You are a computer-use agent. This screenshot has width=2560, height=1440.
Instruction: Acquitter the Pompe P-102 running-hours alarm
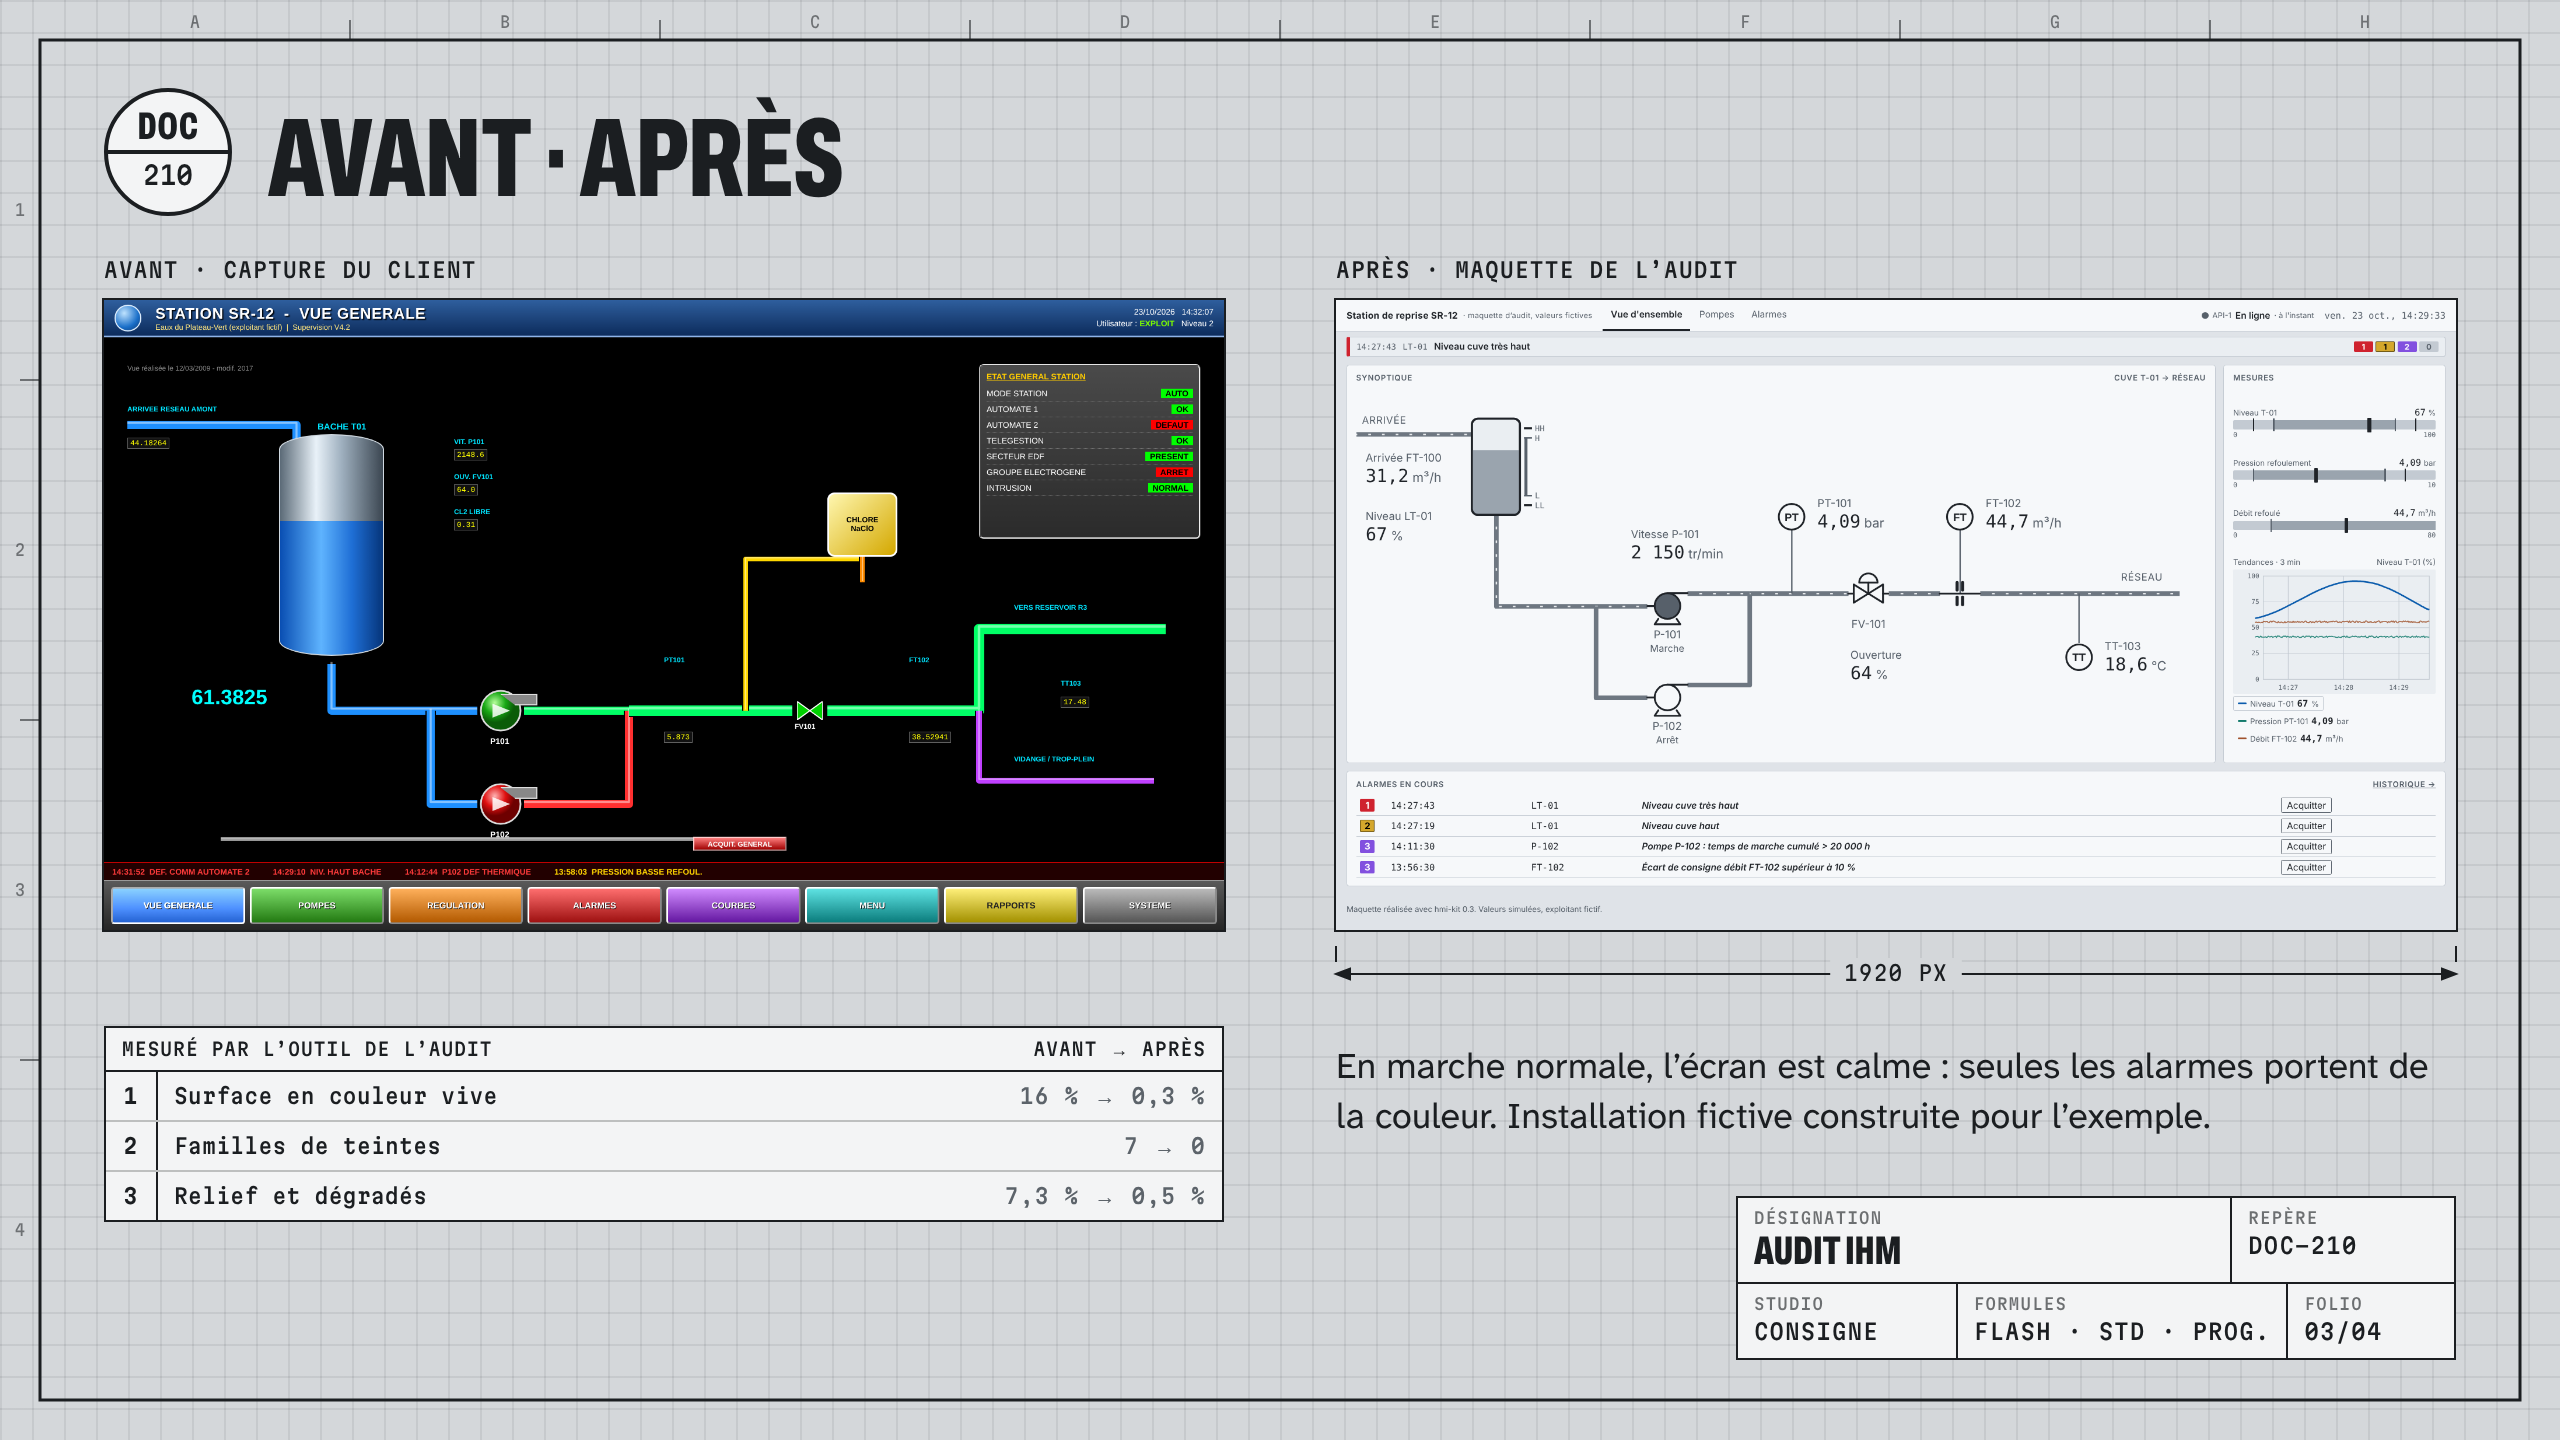pyautogui.click(x=2306, y=846)
